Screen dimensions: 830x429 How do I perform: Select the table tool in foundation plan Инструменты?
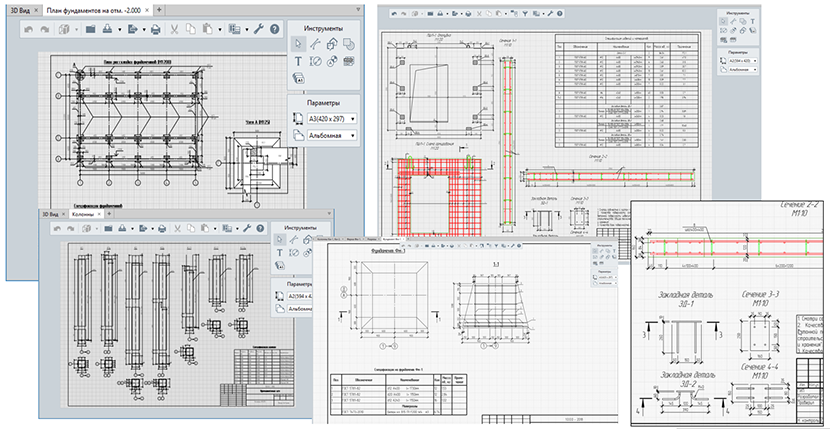[348, 61]
